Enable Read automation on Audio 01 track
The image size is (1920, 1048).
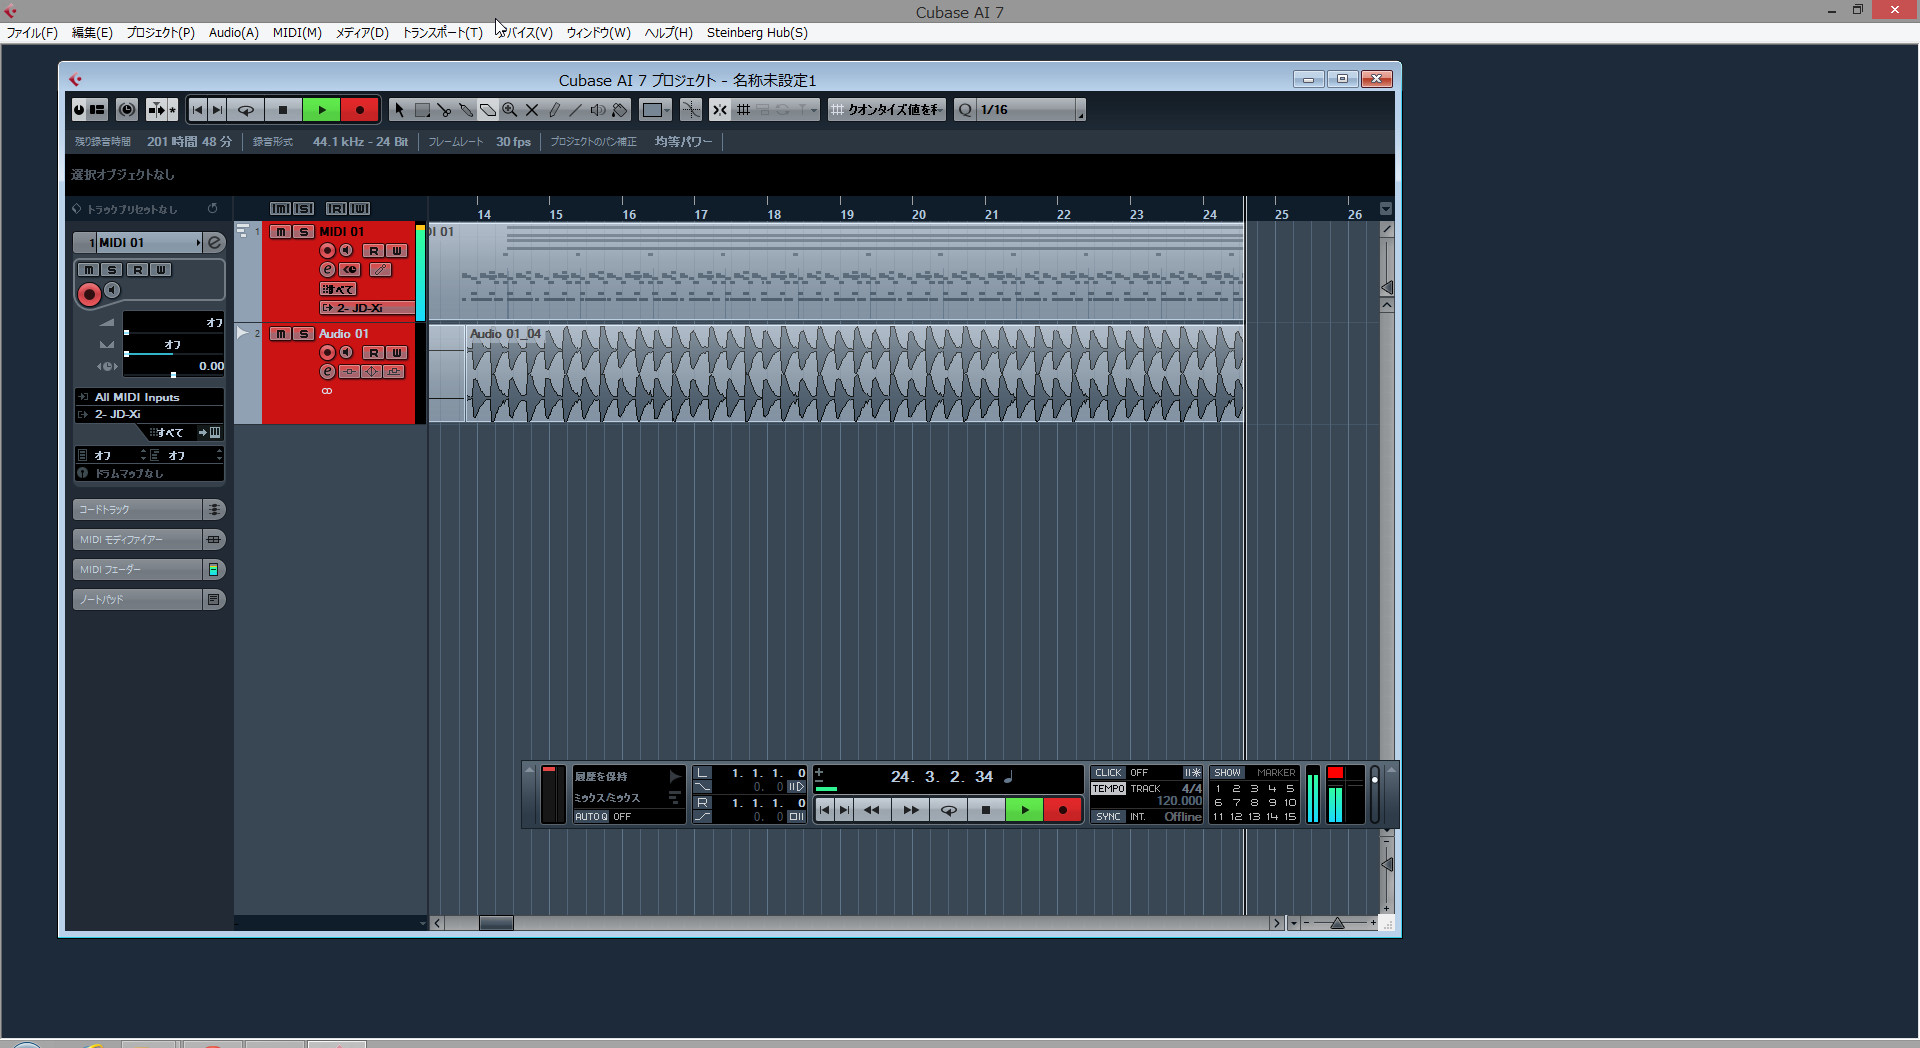tap(374, 353)
